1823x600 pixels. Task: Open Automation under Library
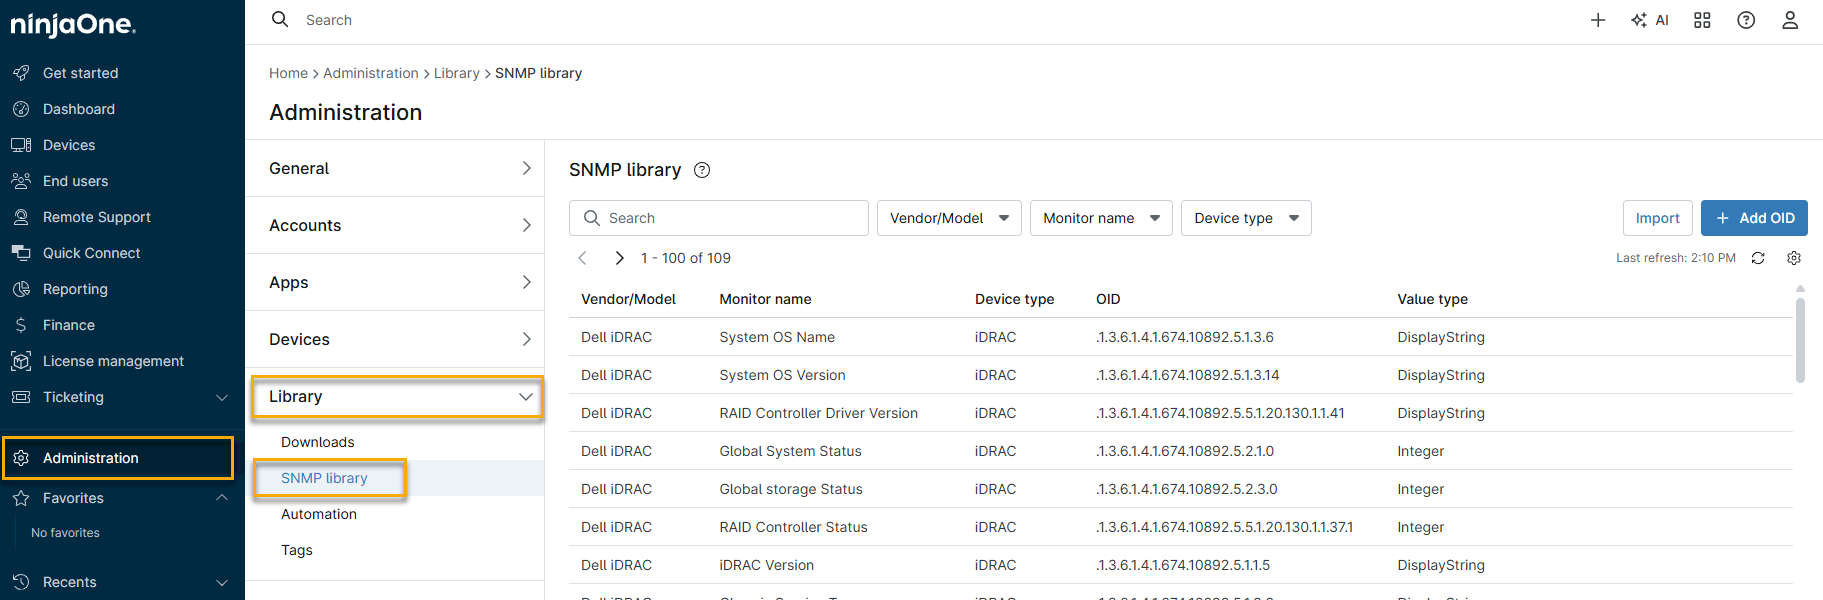click(x=319, y=514)
